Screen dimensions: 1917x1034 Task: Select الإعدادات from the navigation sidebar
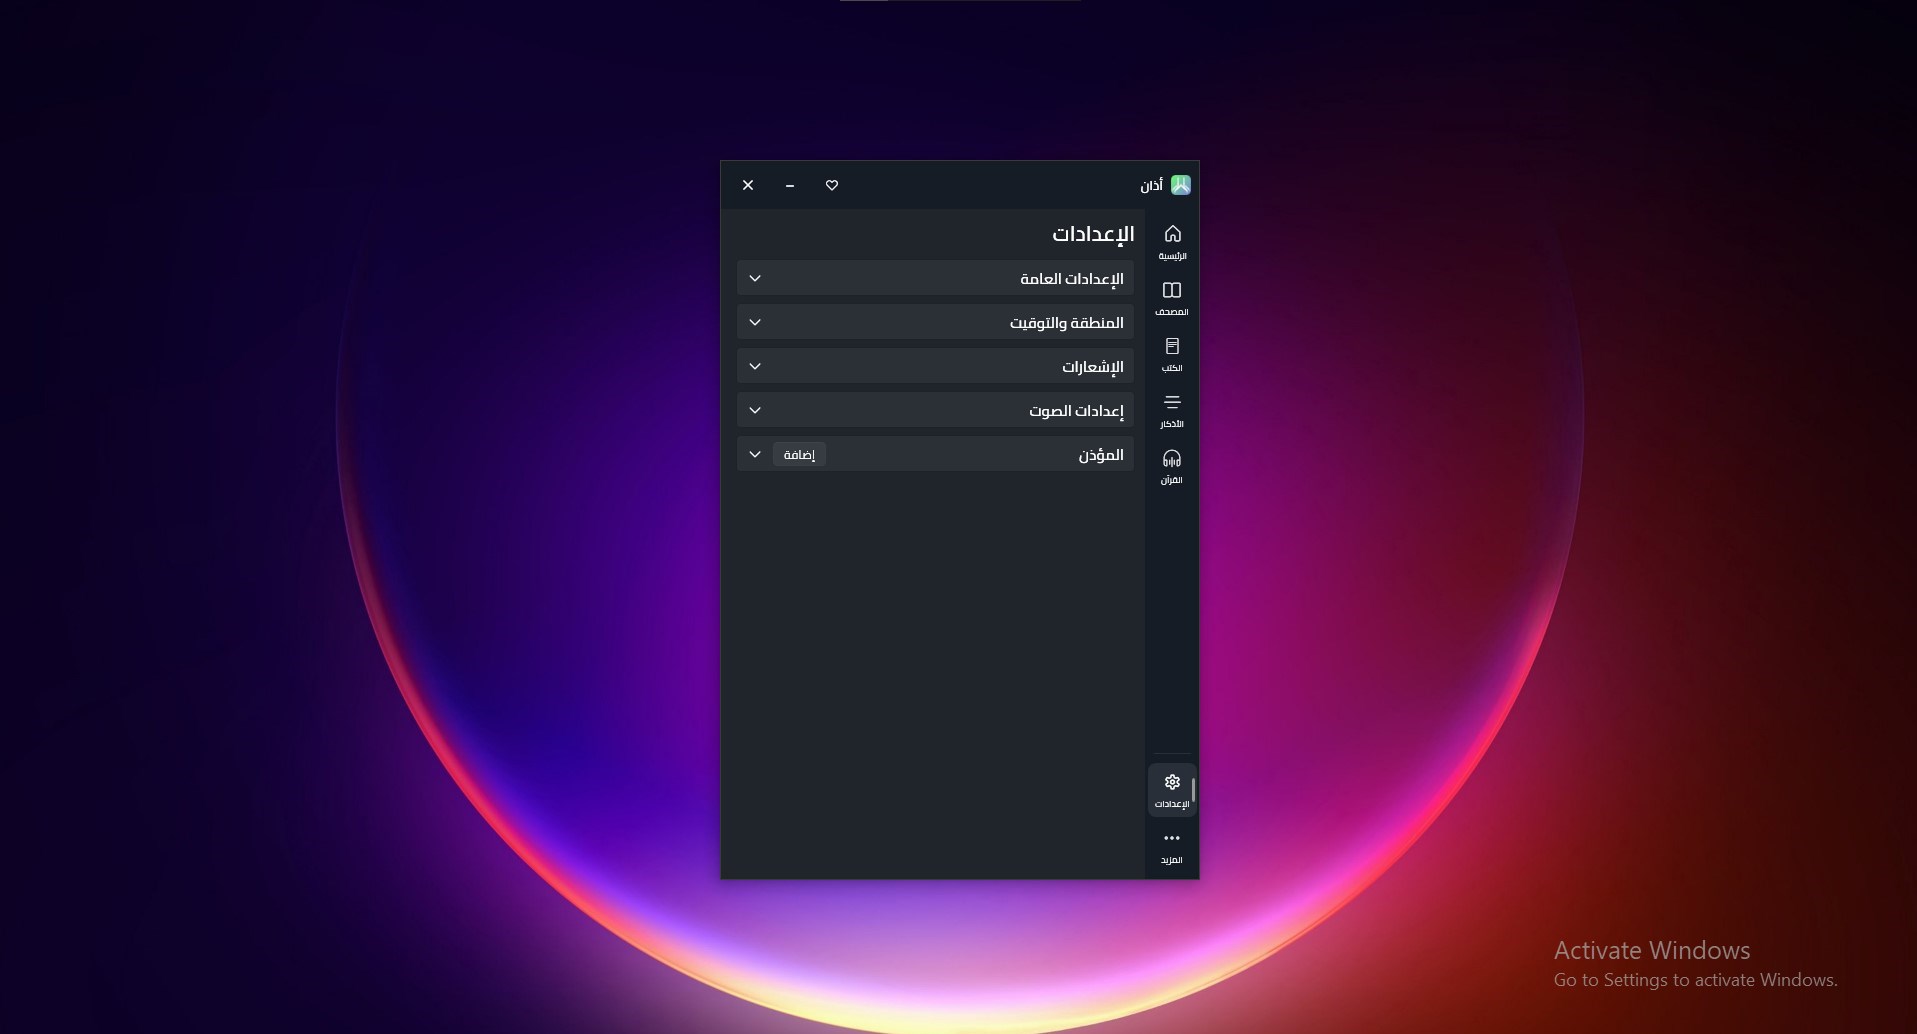coord(1172,790)
